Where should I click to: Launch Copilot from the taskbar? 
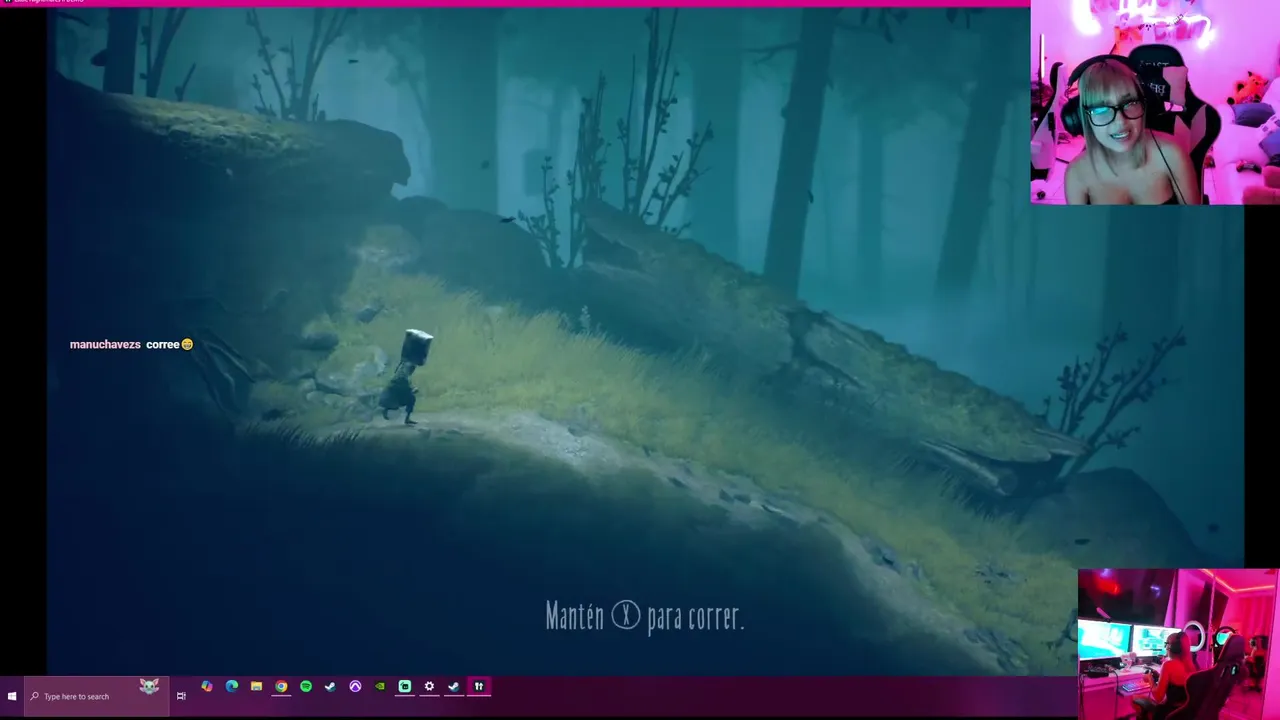tap(207, 686)
